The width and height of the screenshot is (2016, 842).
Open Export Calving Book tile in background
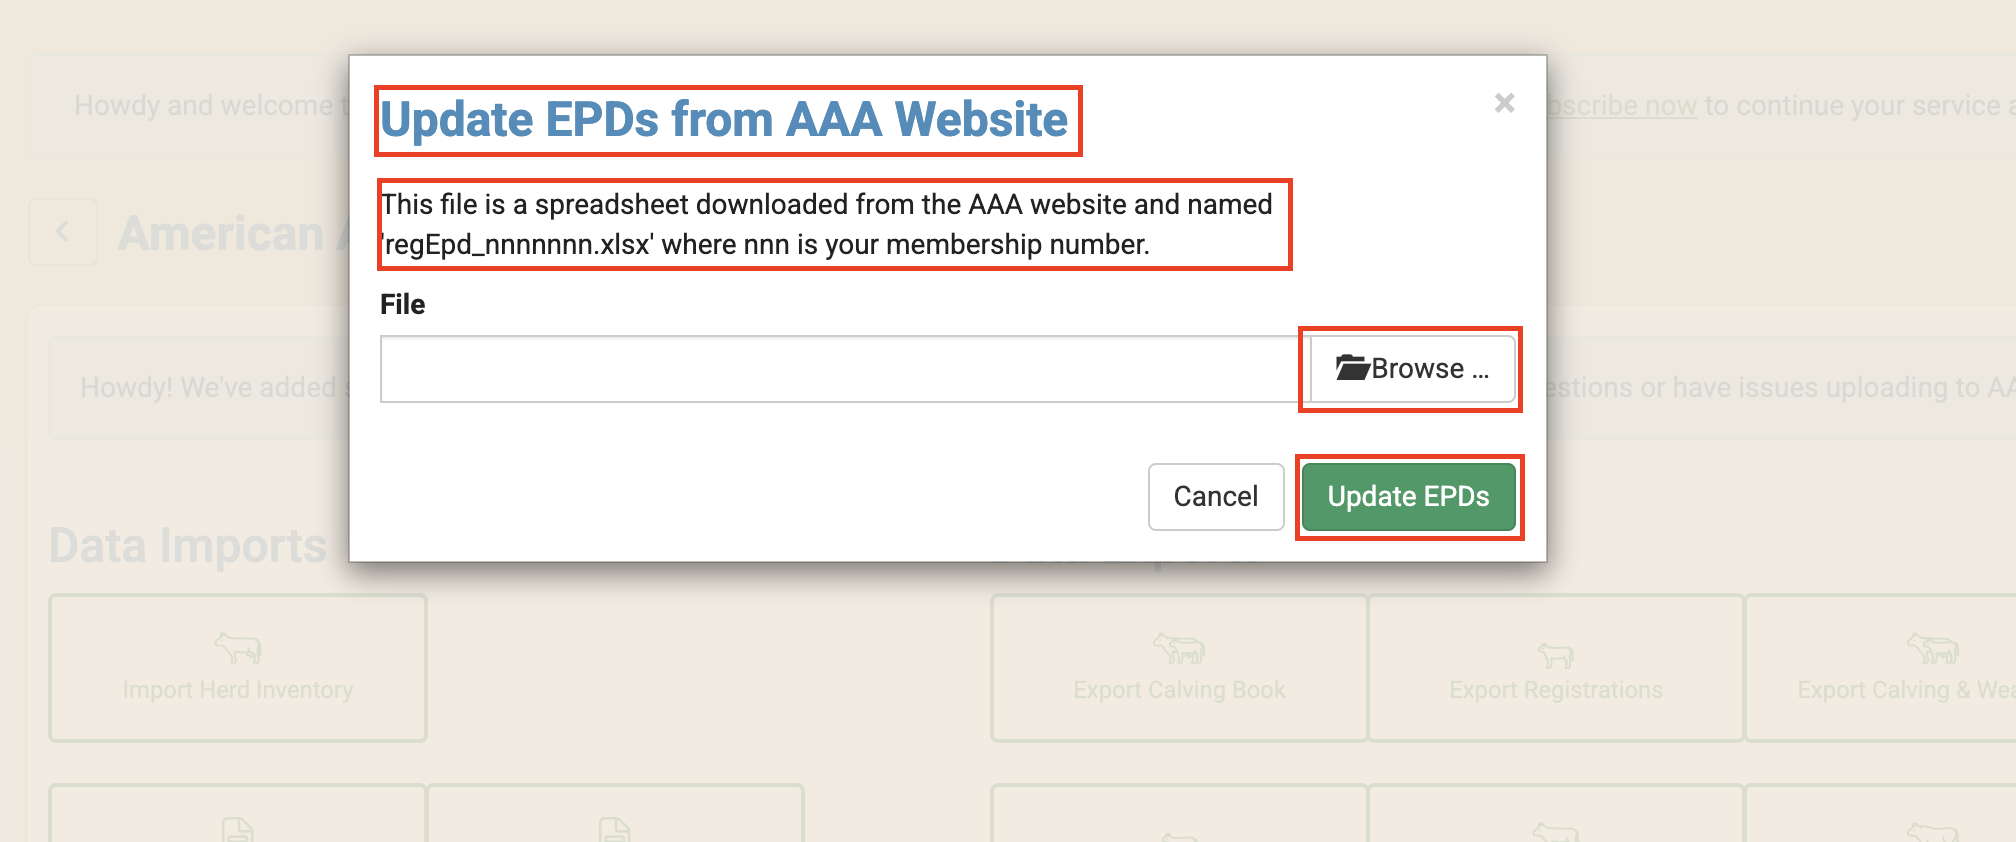(1179, 668)
